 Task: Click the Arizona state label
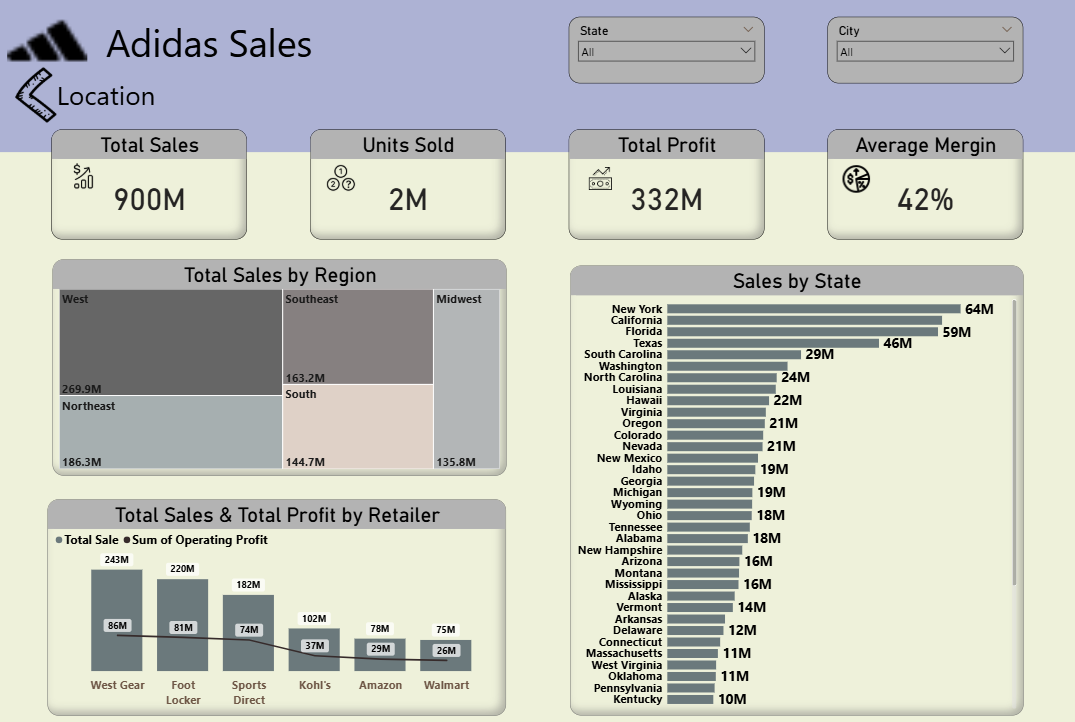point(642,561)
